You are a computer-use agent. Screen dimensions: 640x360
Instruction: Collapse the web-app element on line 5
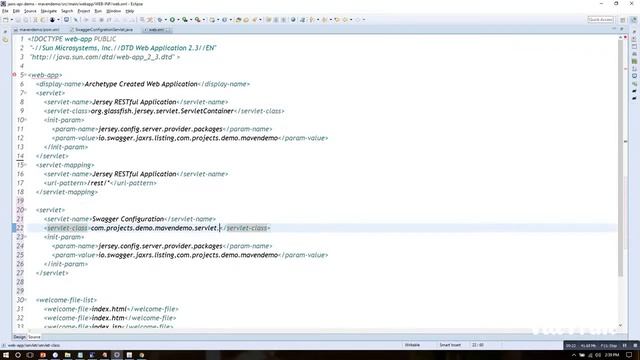pos(25,75)
